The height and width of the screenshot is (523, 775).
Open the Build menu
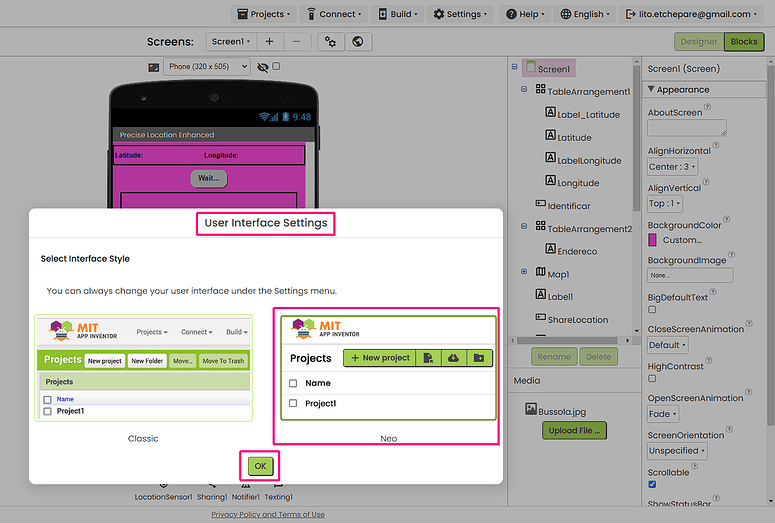click(398, 14)
